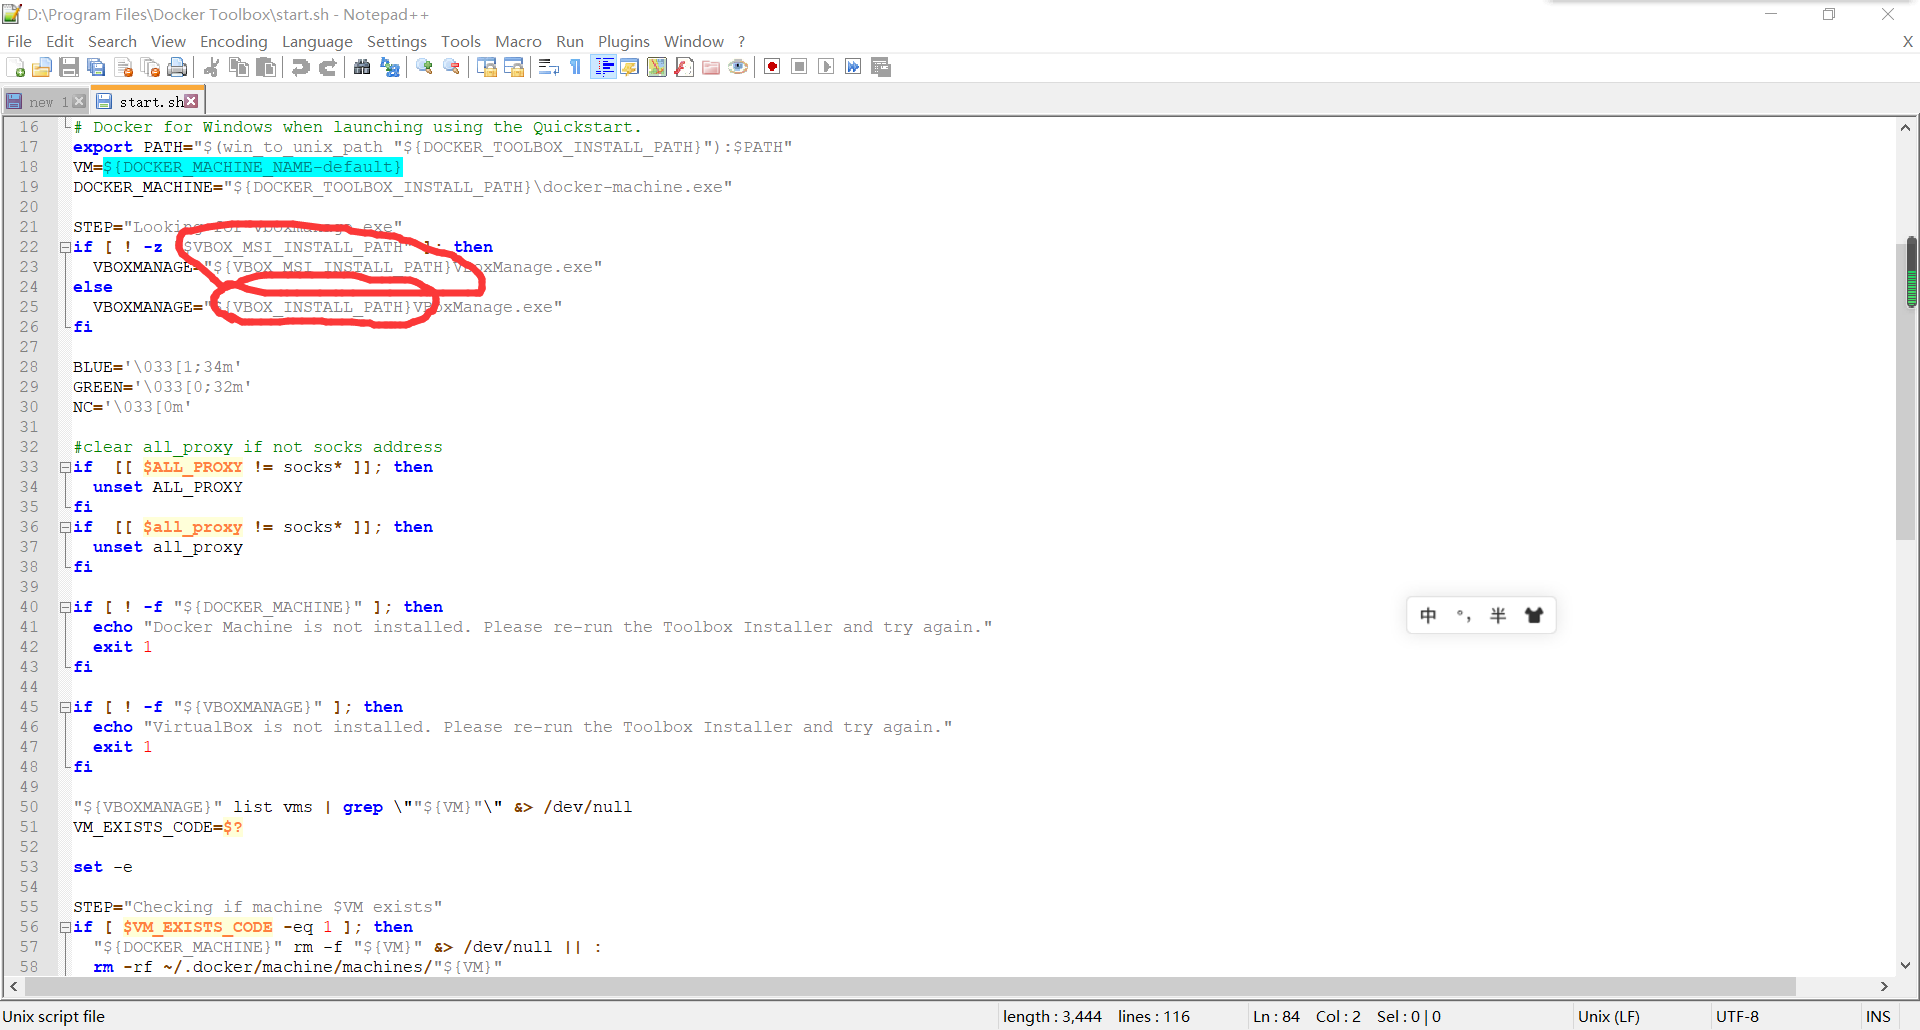The image size is (1920, 1030).
Task: Close the start.sh tab
Action: 191,101
